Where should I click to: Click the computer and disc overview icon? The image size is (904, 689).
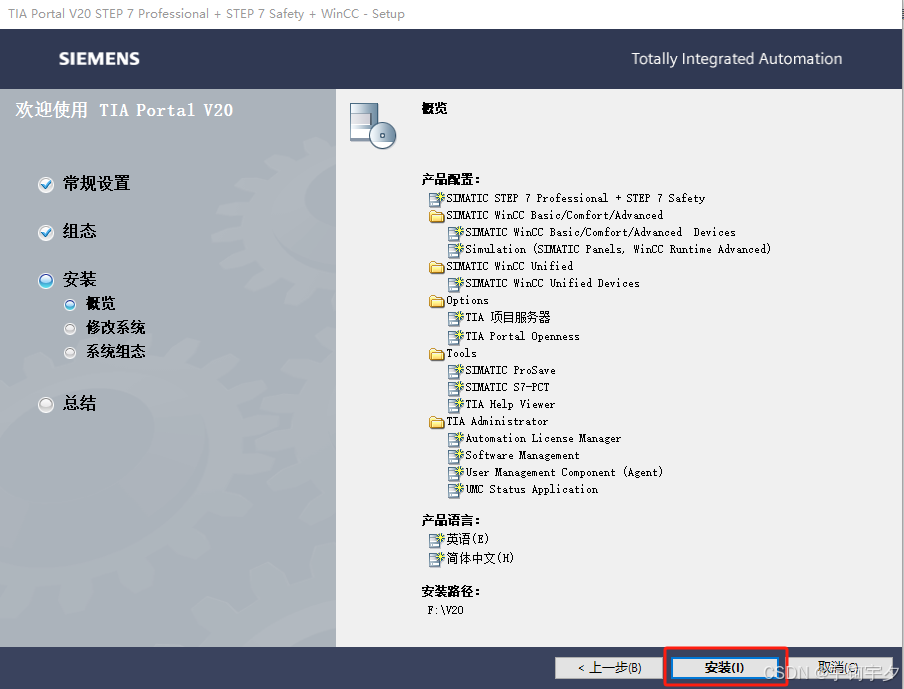pyautogui.click(x=372, y=126)
